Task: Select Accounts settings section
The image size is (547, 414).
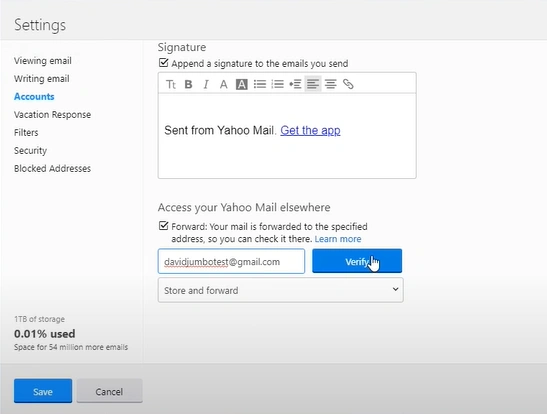Action: [34, 97]
